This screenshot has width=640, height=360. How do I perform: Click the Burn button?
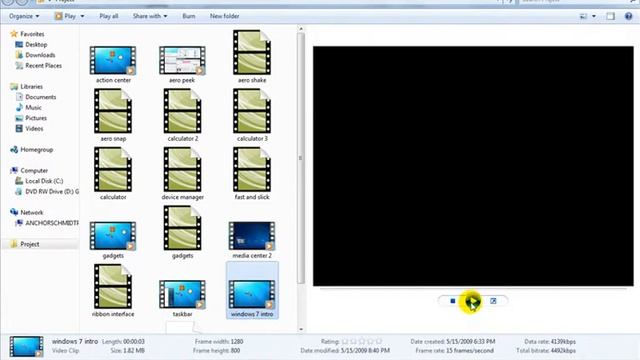click(189, 16)
